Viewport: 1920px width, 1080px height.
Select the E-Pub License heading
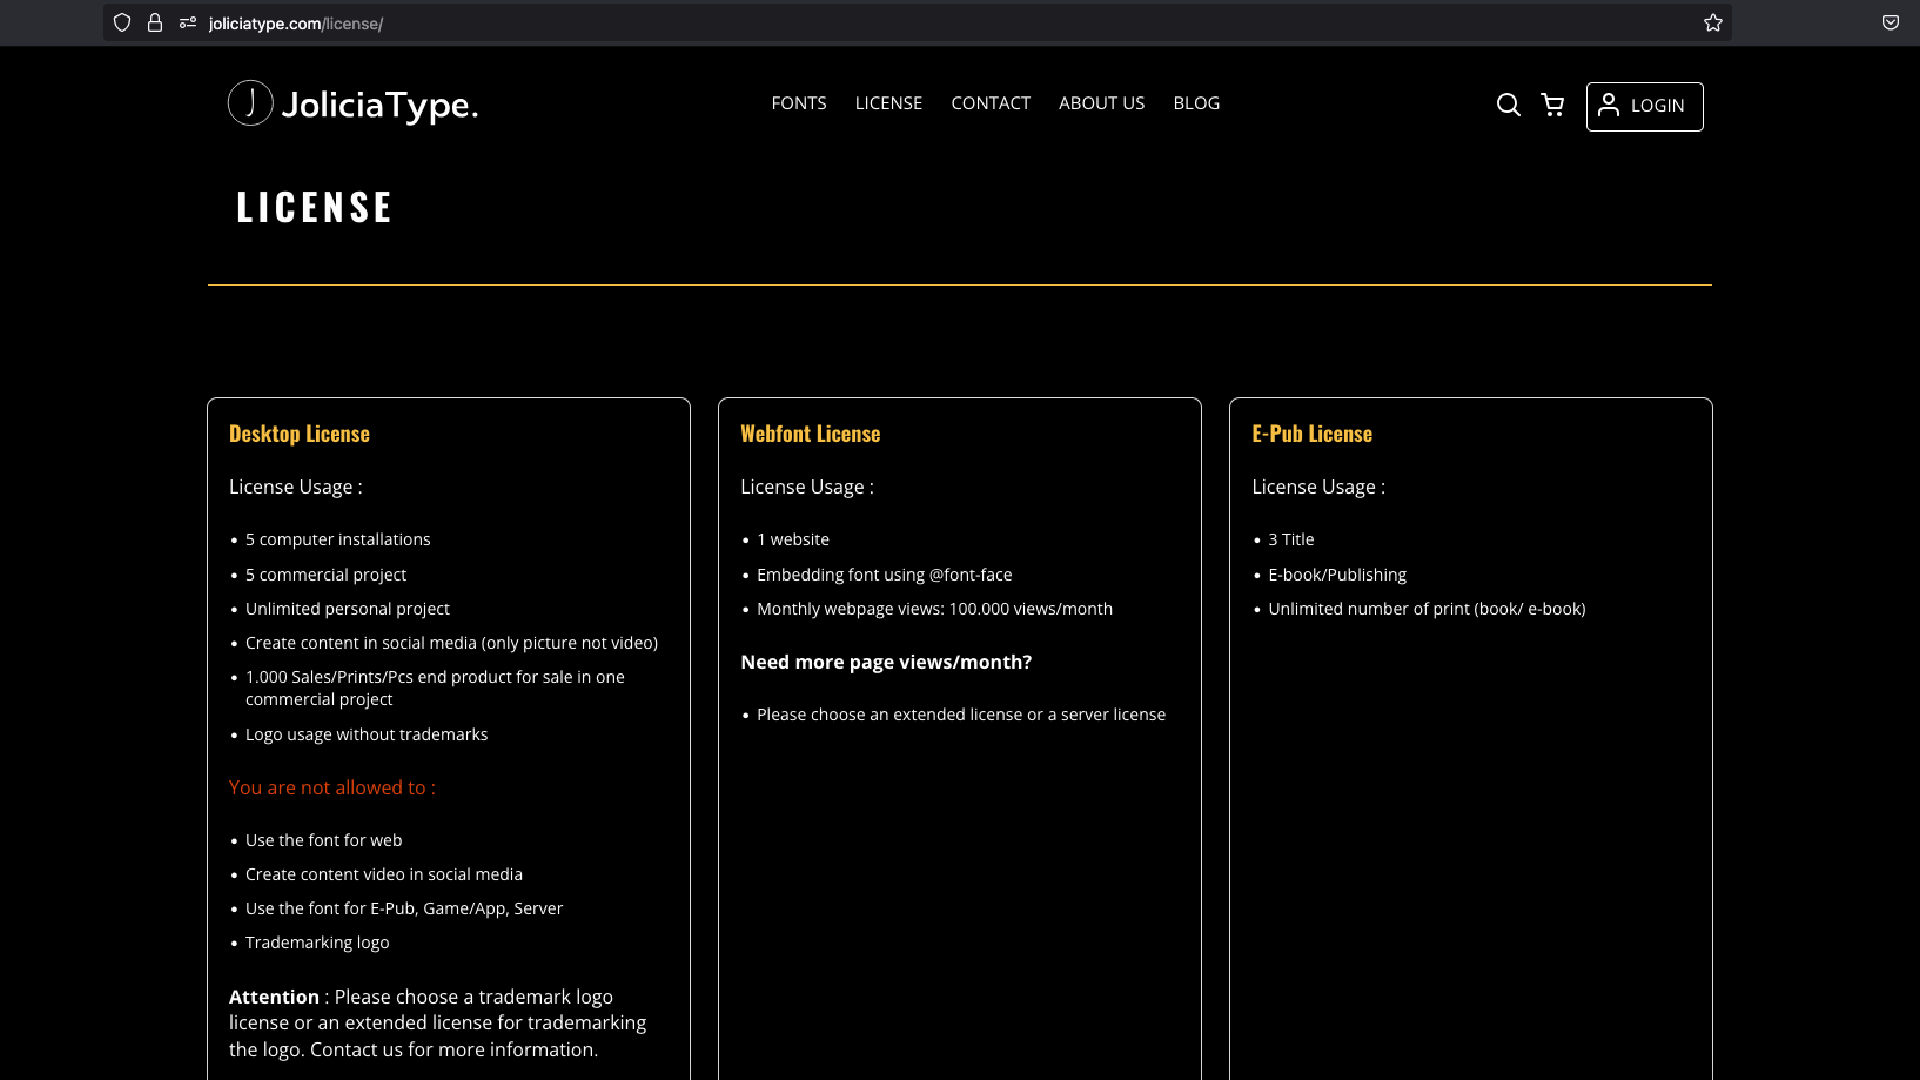pyautogui.click(x=1312, y=434)
